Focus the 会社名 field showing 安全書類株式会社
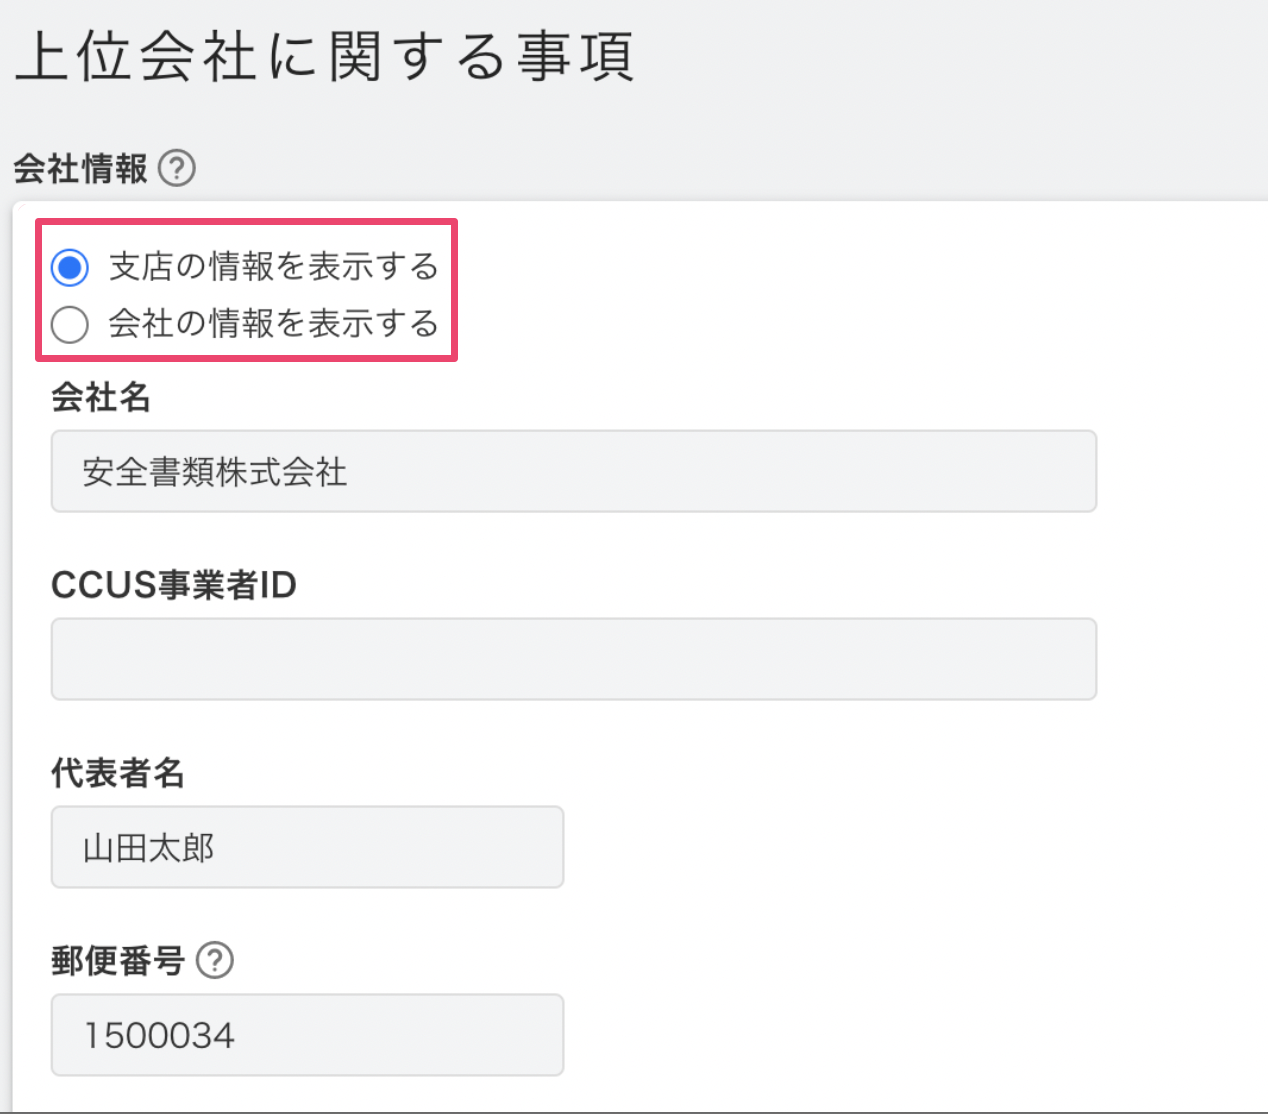Image resolution: width=1268 pixels, height=1114 pixels. (574, 471)
